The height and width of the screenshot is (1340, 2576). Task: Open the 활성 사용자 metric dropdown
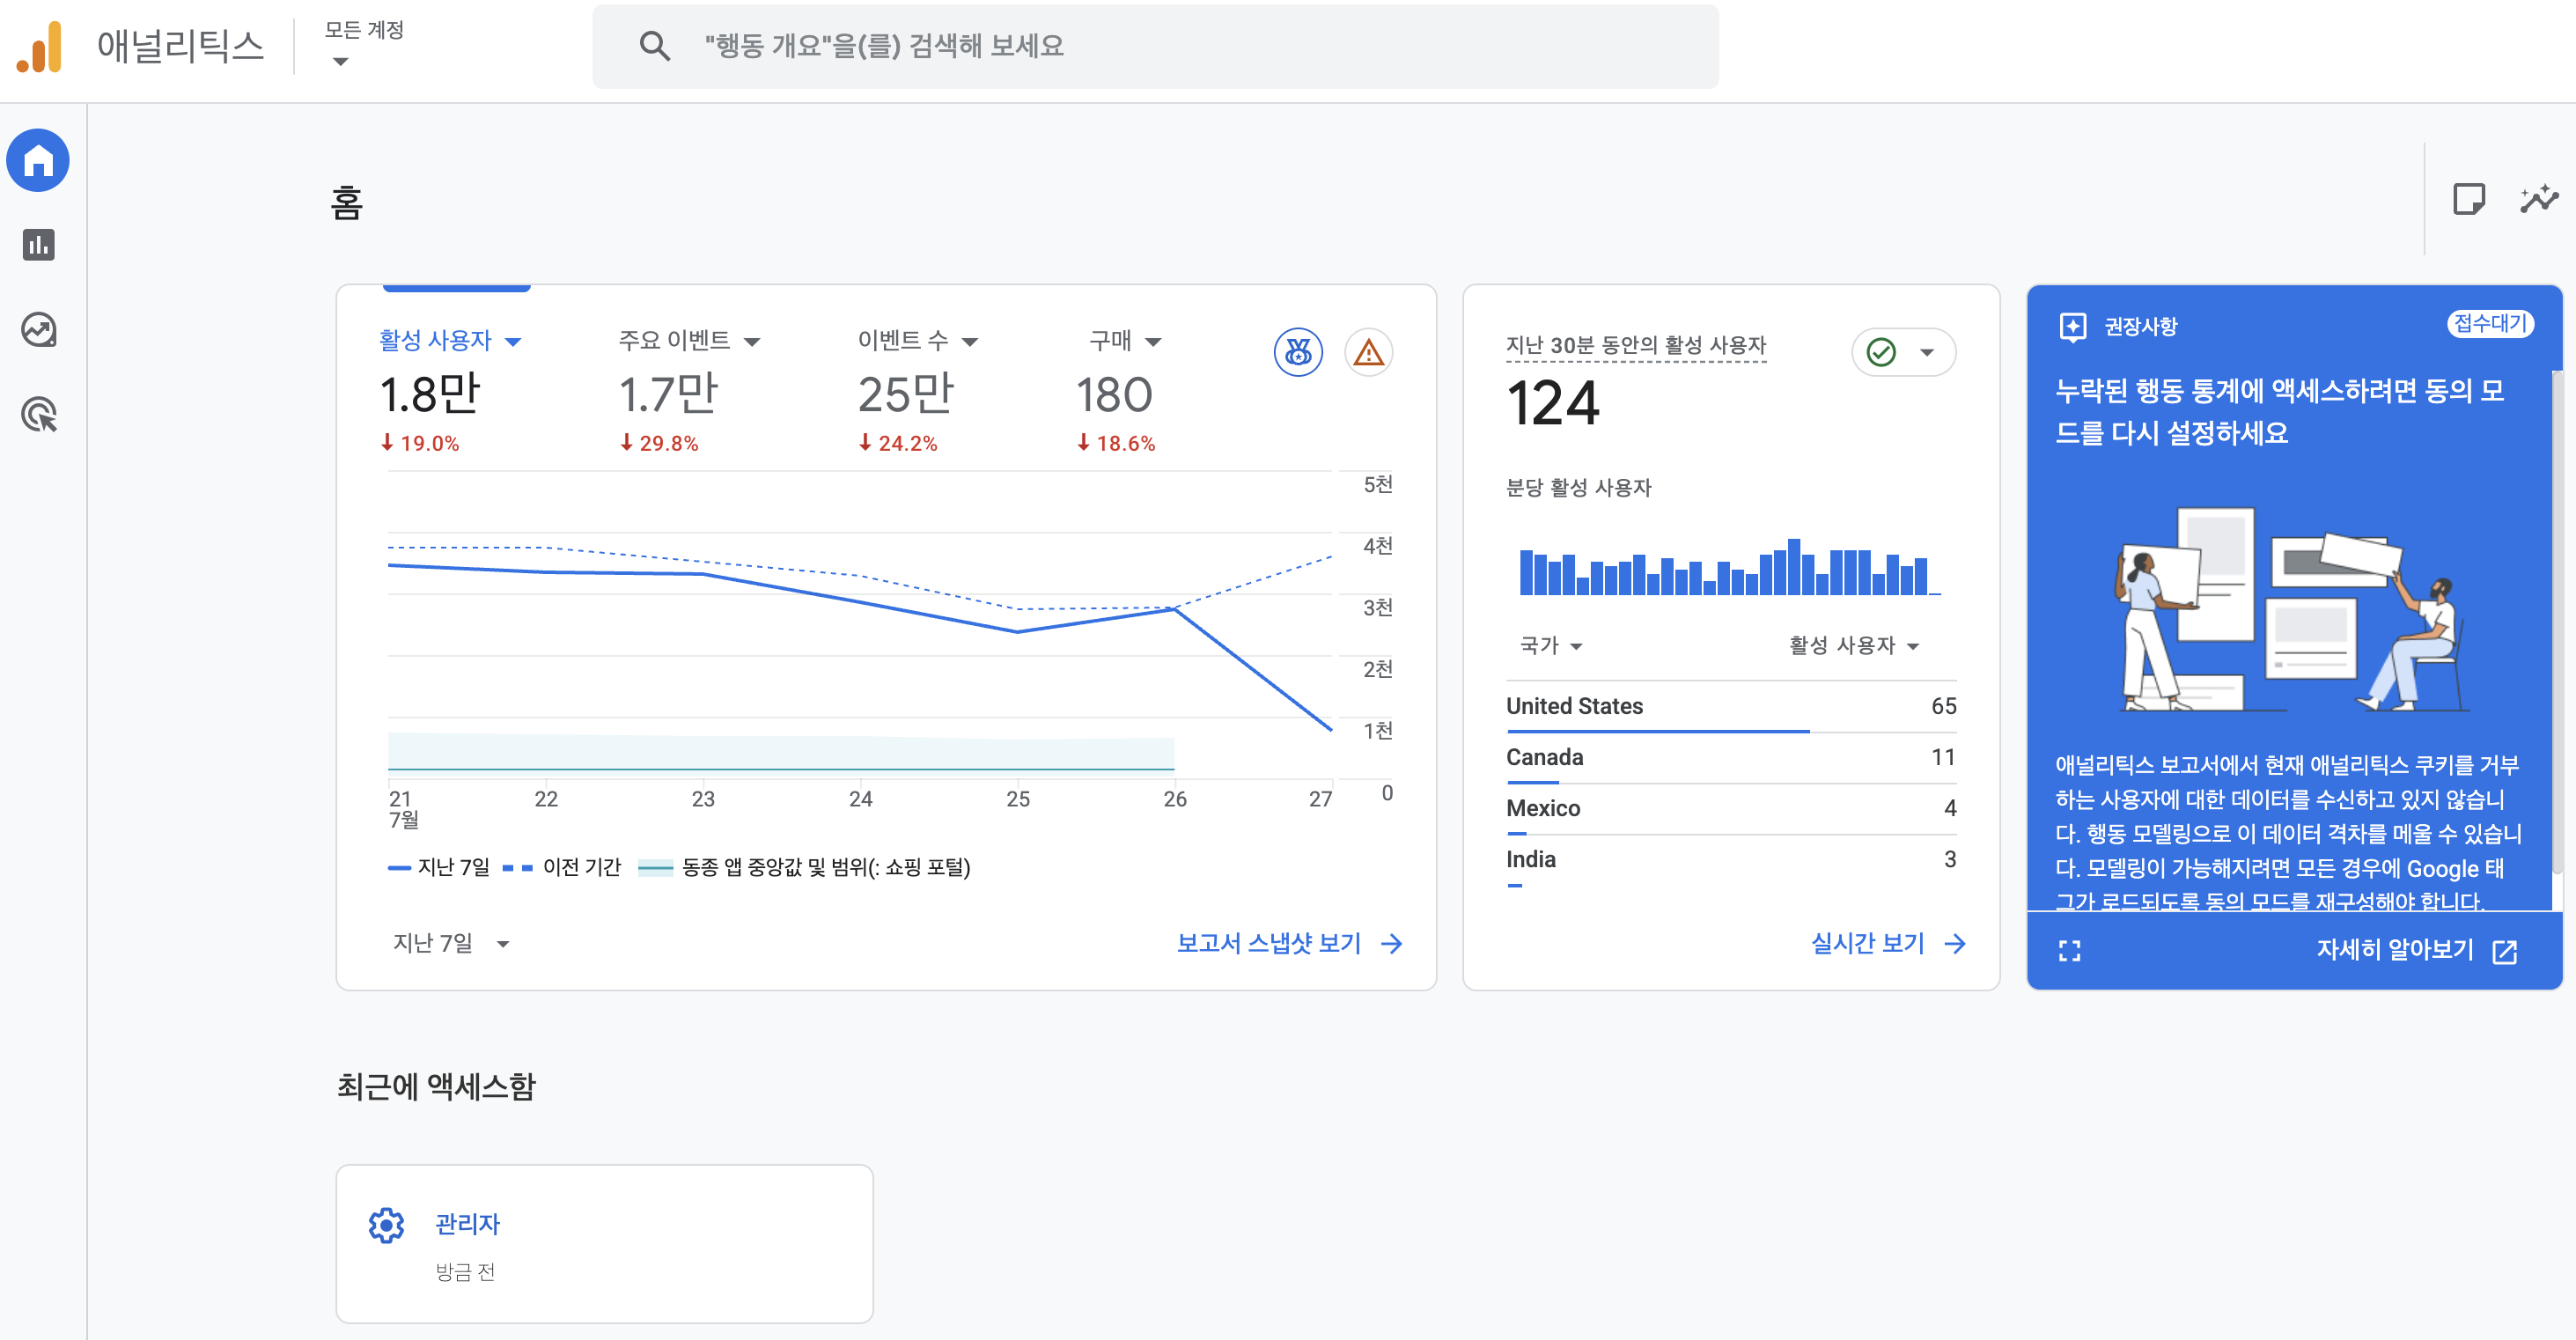450,341
